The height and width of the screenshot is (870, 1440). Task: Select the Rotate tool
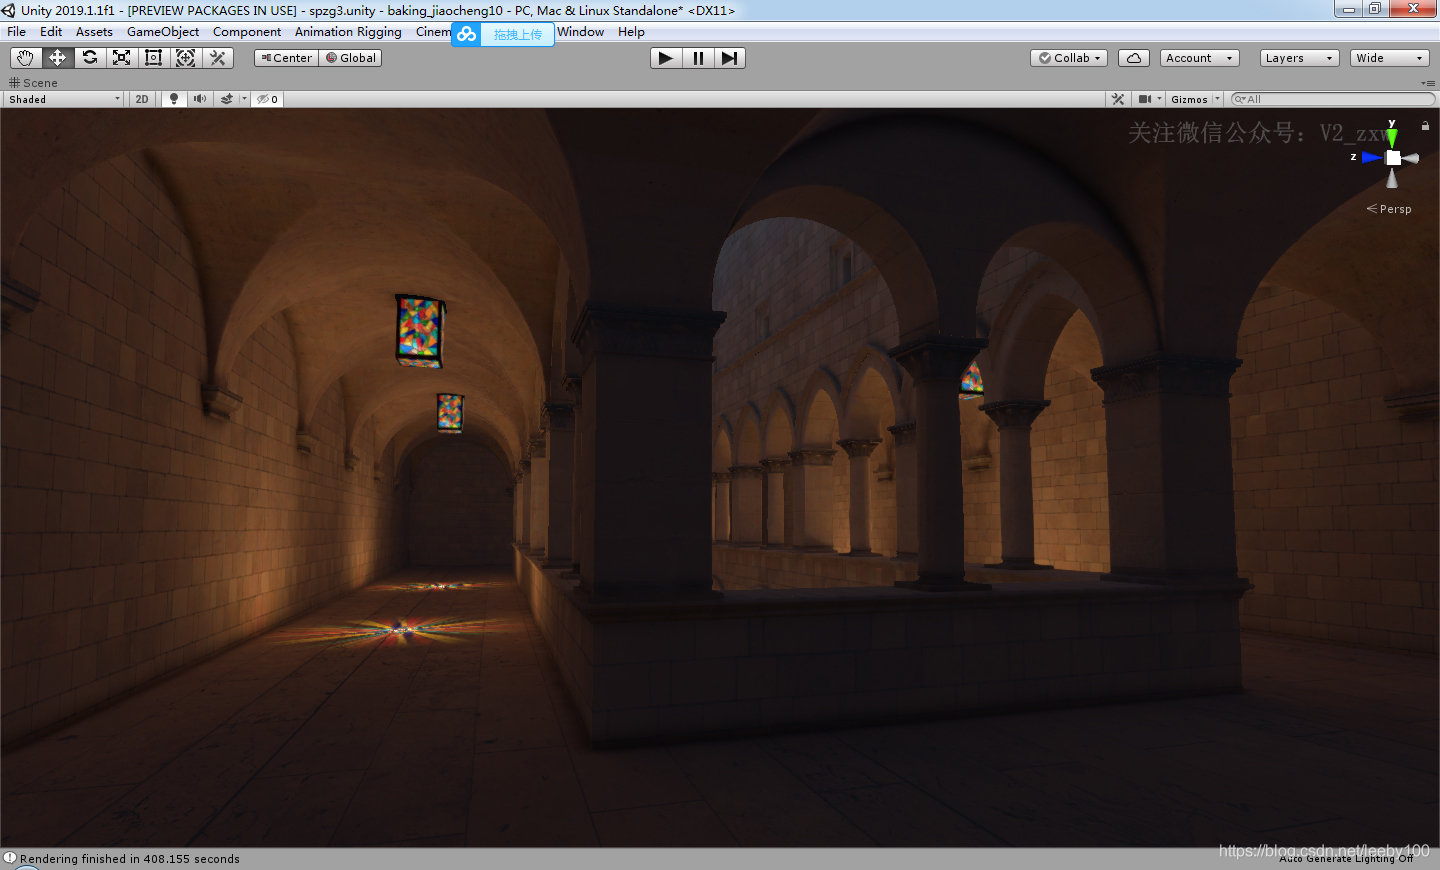pyautogui.click(x=89, y=58)
